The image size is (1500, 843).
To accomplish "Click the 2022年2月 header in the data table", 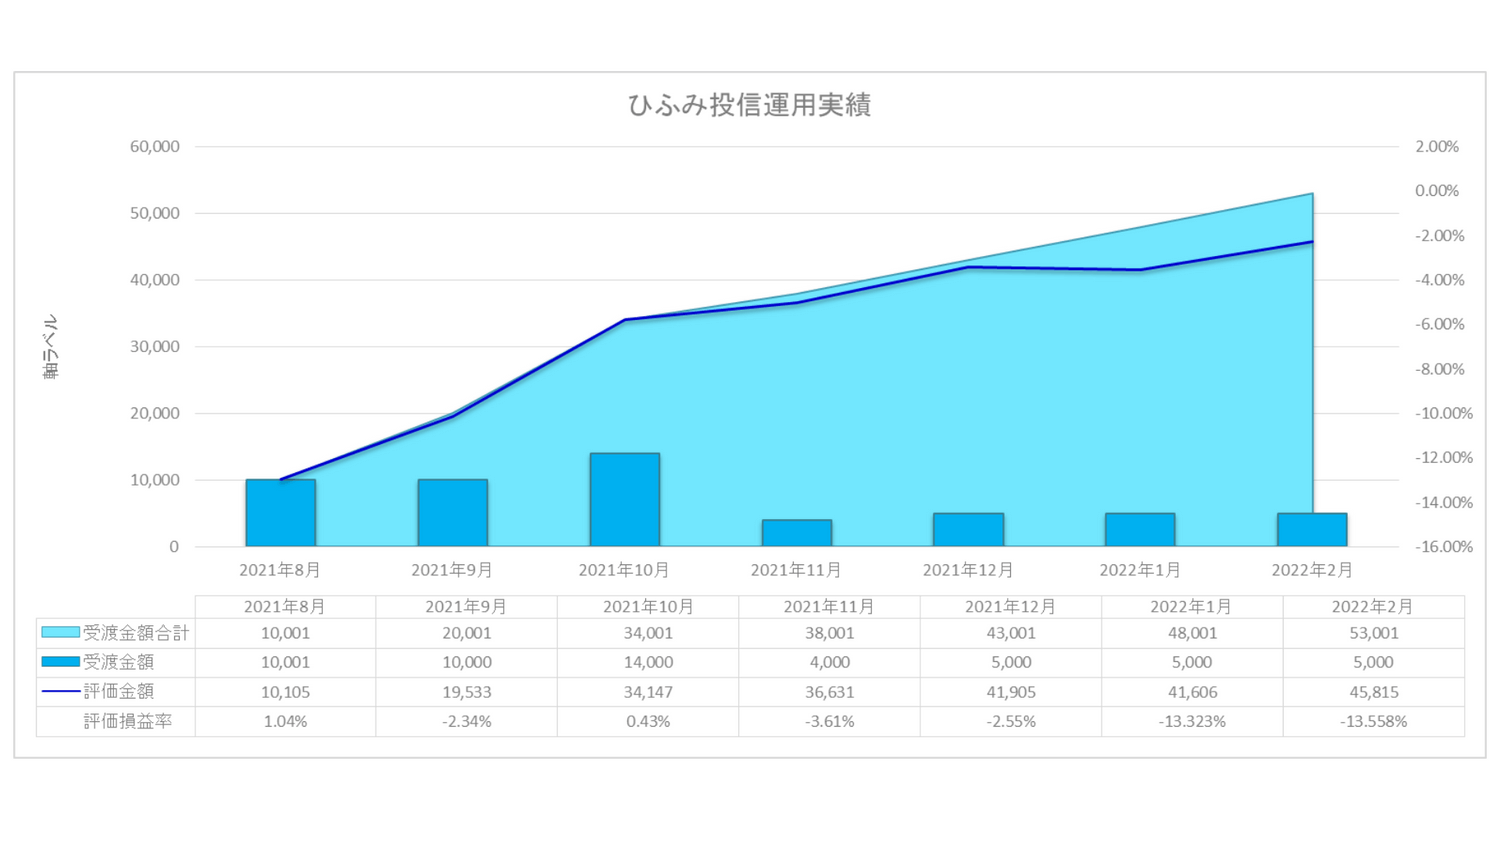I will pos(1373,607).
